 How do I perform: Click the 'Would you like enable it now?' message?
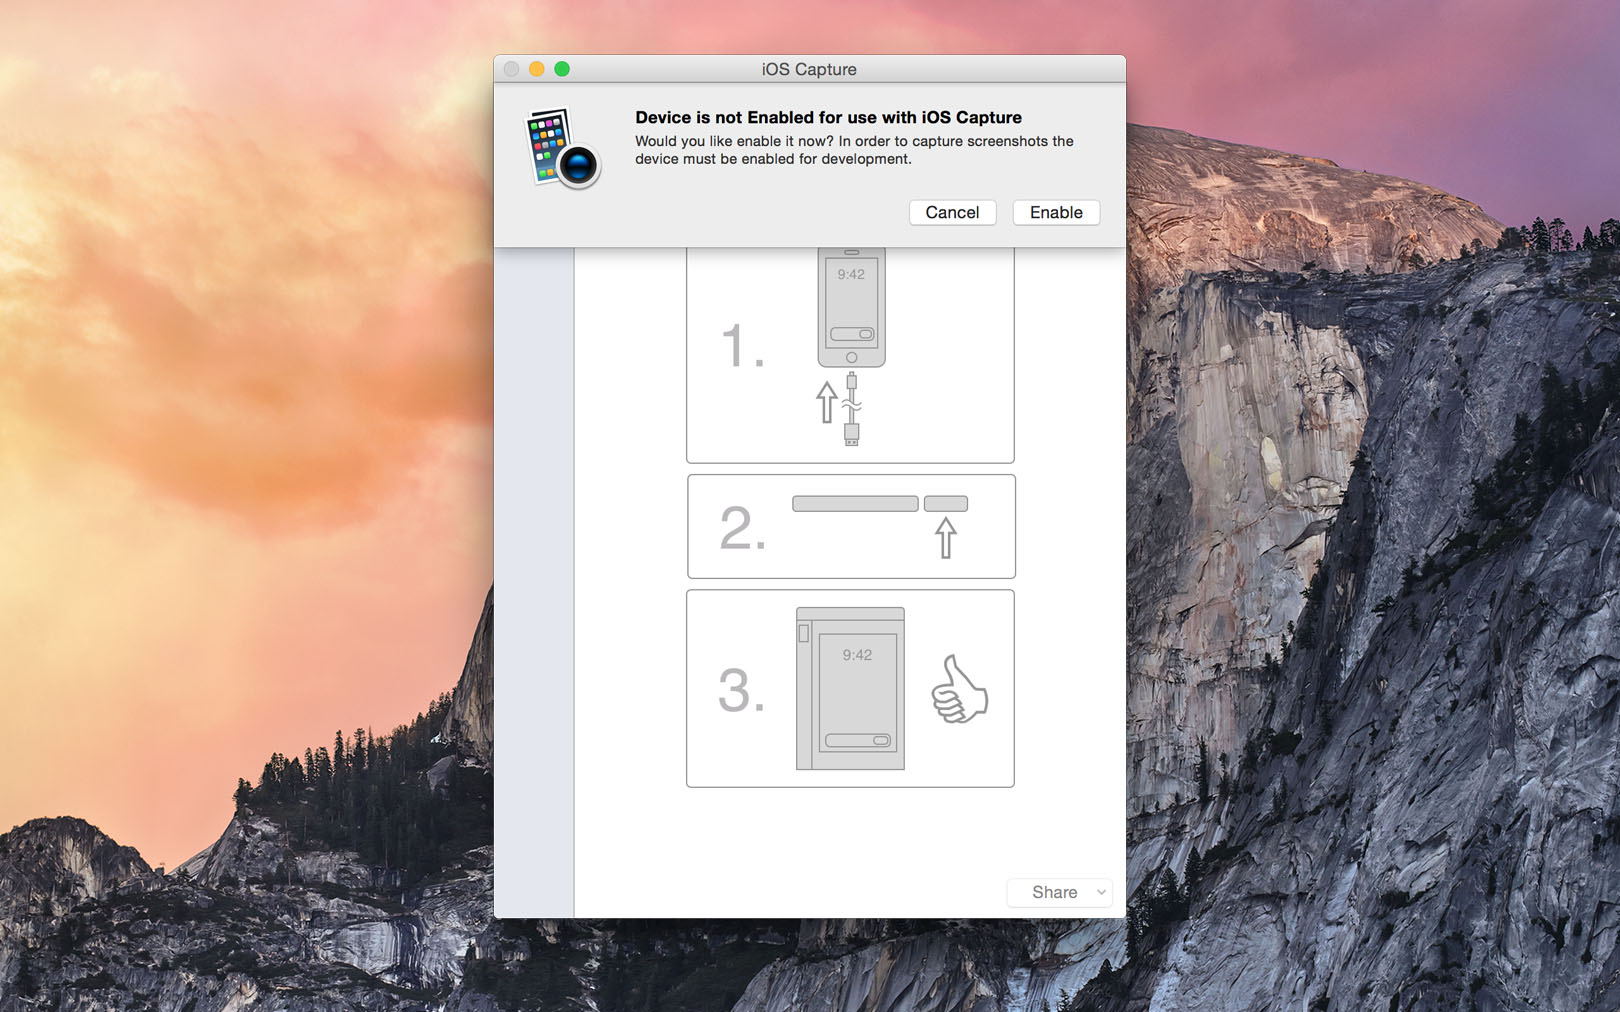click(854, 150)
